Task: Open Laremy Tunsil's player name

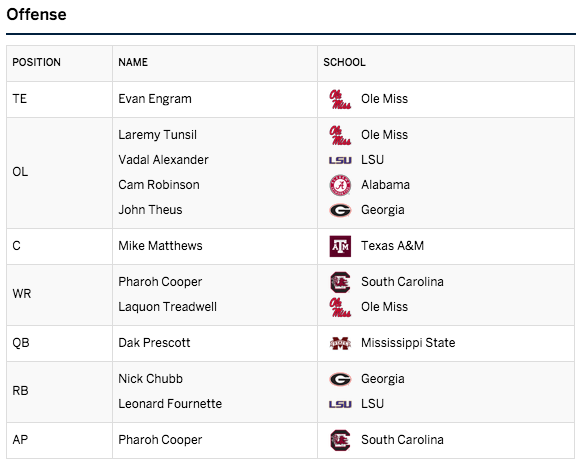Action: pos(157,135)
